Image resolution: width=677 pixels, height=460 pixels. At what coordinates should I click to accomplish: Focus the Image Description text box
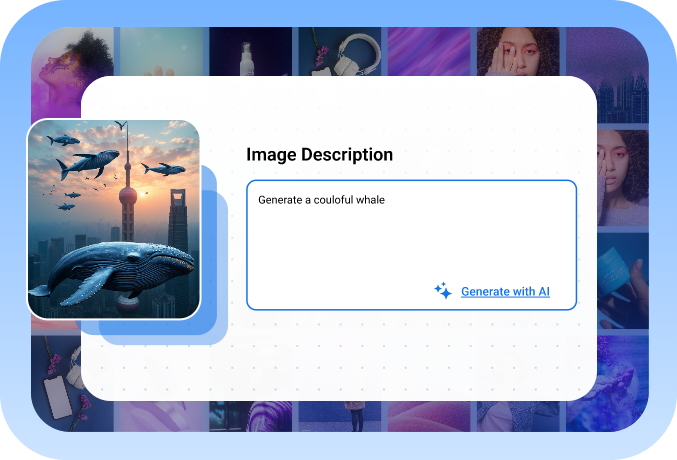click(411, 245)
